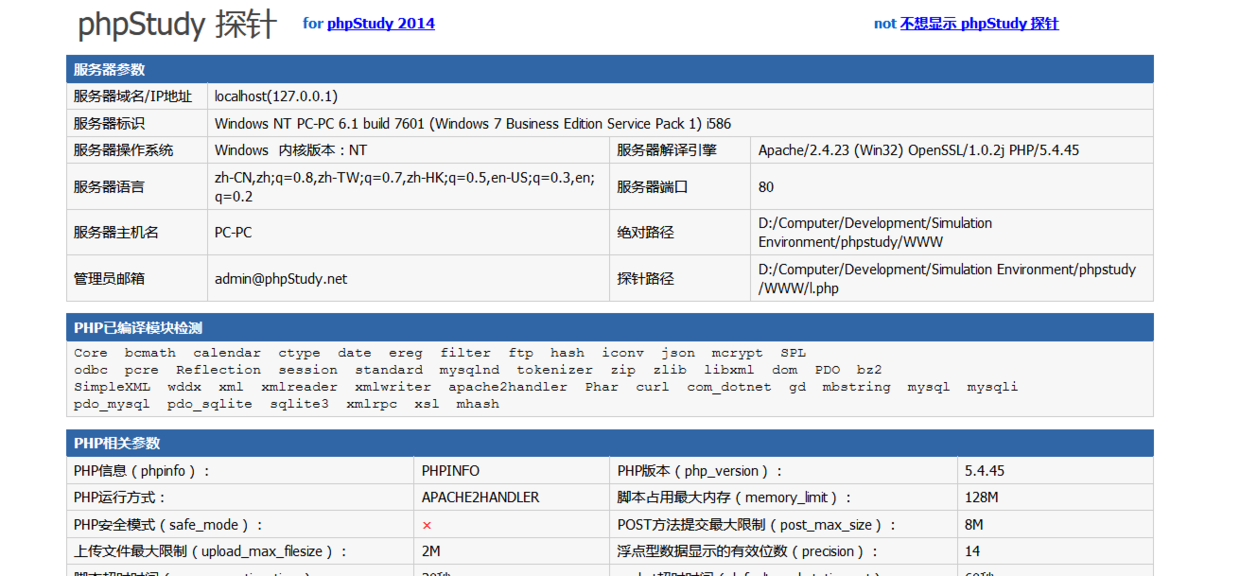The image size is (1240, 576).
Task: Click the PHP安全模式（safe_mode） label
Action: pyautogui.click(x=169, y=524)
